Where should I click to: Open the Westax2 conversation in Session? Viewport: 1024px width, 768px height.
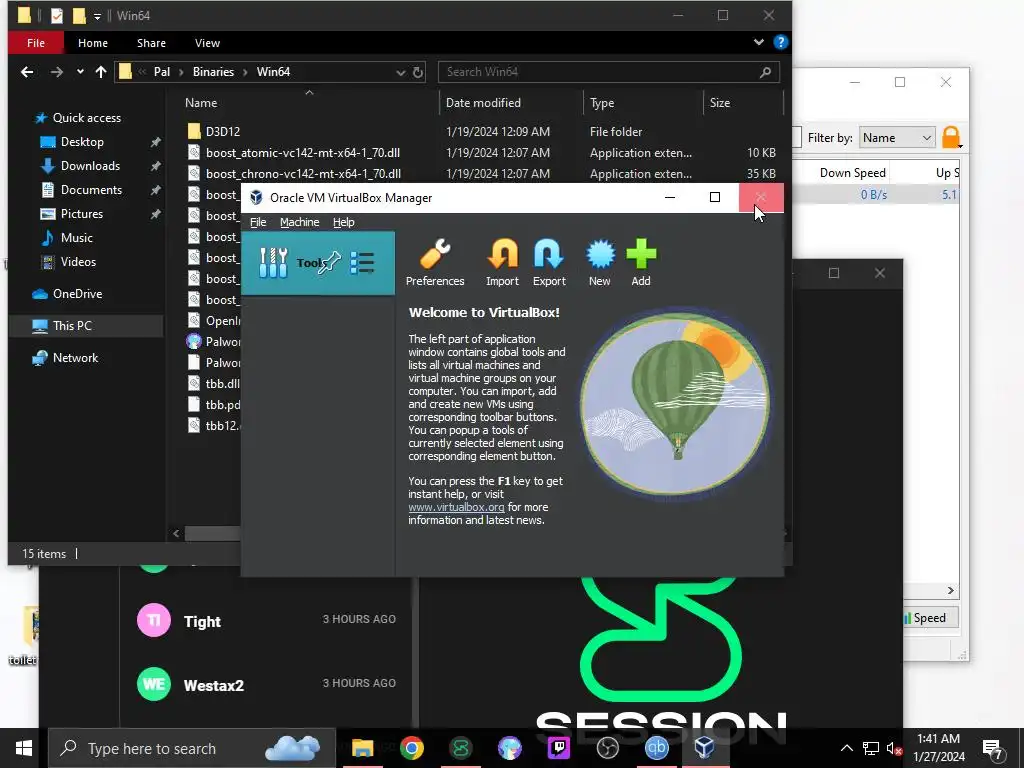pyautogui.click(x=266, y=684)
